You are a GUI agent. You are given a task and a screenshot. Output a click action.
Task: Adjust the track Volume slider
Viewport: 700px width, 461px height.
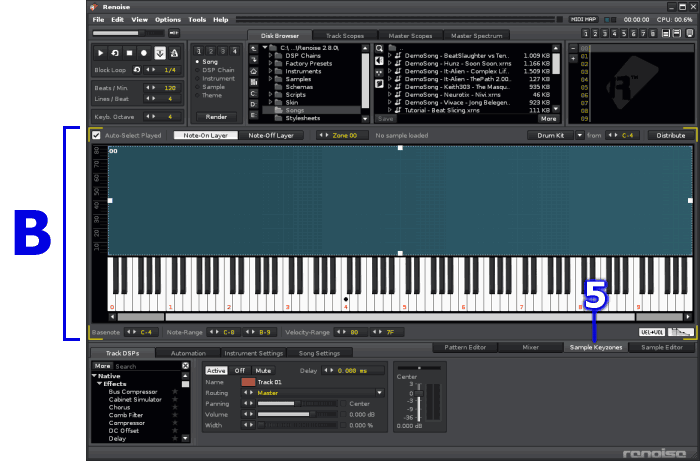coord(297,415)
